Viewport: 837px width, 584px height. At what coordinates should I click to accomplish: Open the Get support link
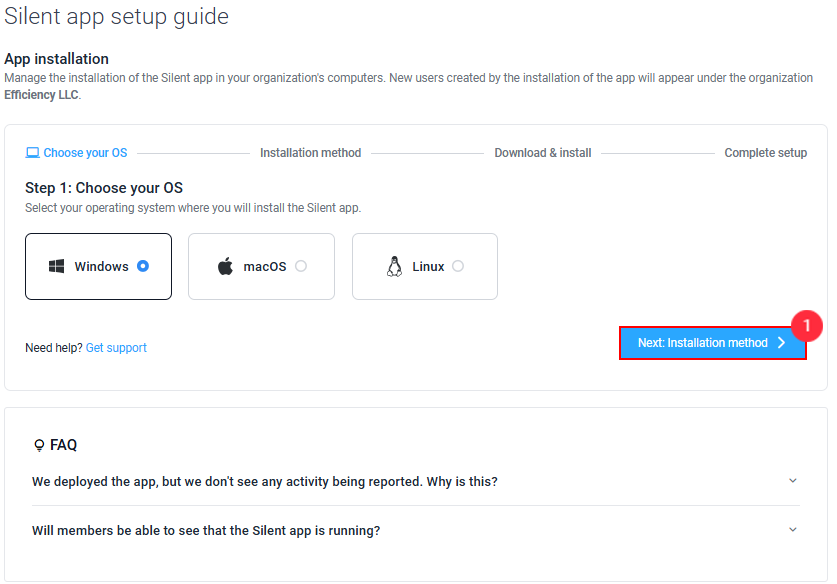click(116, 348)
